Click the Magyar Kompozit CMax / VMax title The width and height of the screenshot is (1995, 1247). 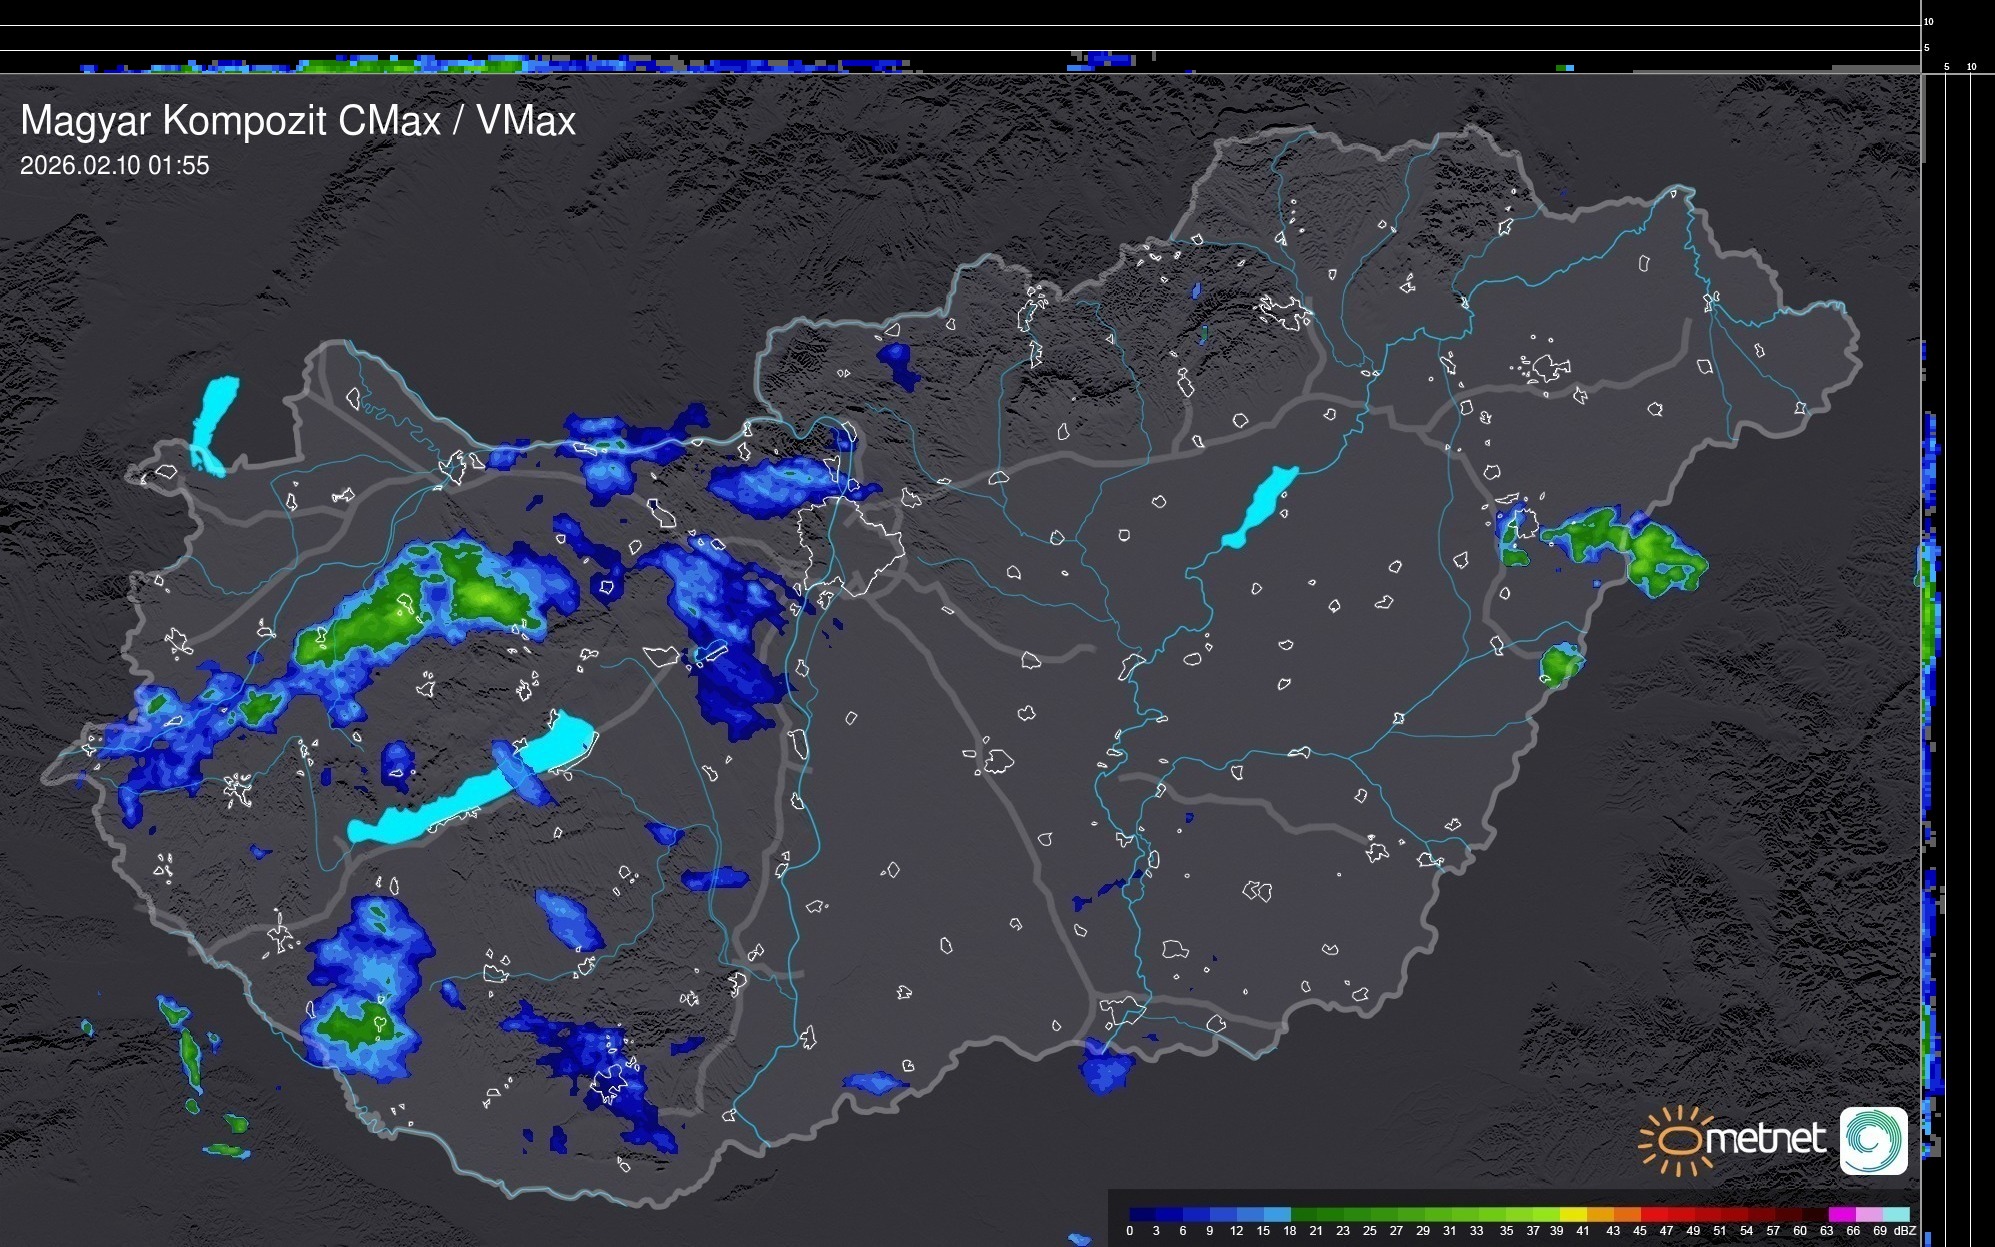click(x=298, y=121)
